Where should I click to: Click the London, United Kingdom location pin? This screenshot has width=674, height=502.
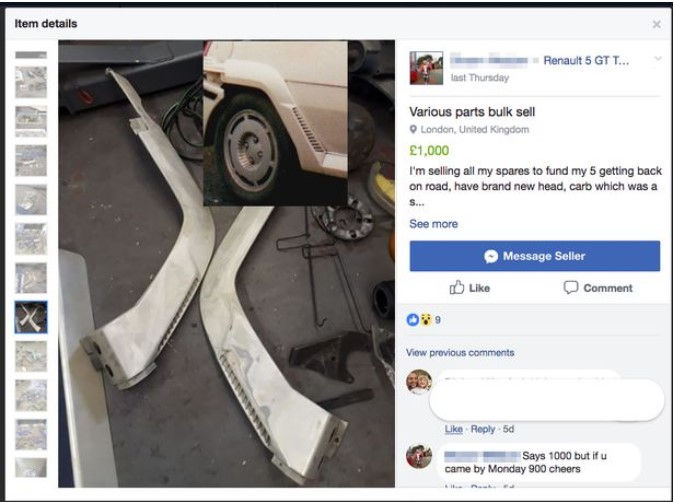click(414, 129)
